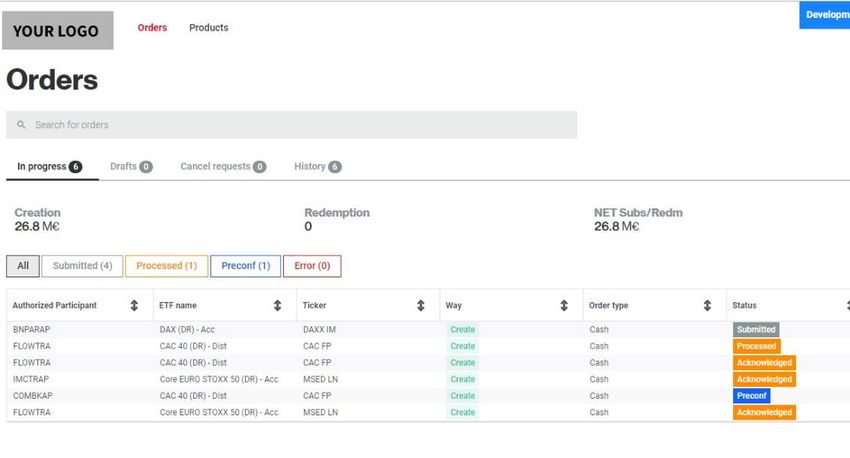Click the YOUR LOGO image
850x458 pixels.
58,30
